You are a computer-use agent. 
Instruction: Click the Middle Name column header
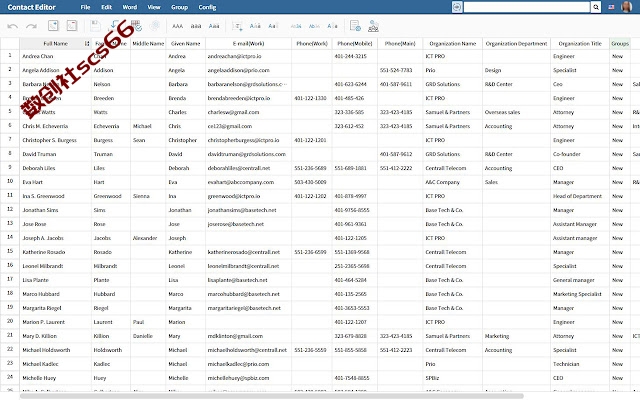[x=148, y=44]
